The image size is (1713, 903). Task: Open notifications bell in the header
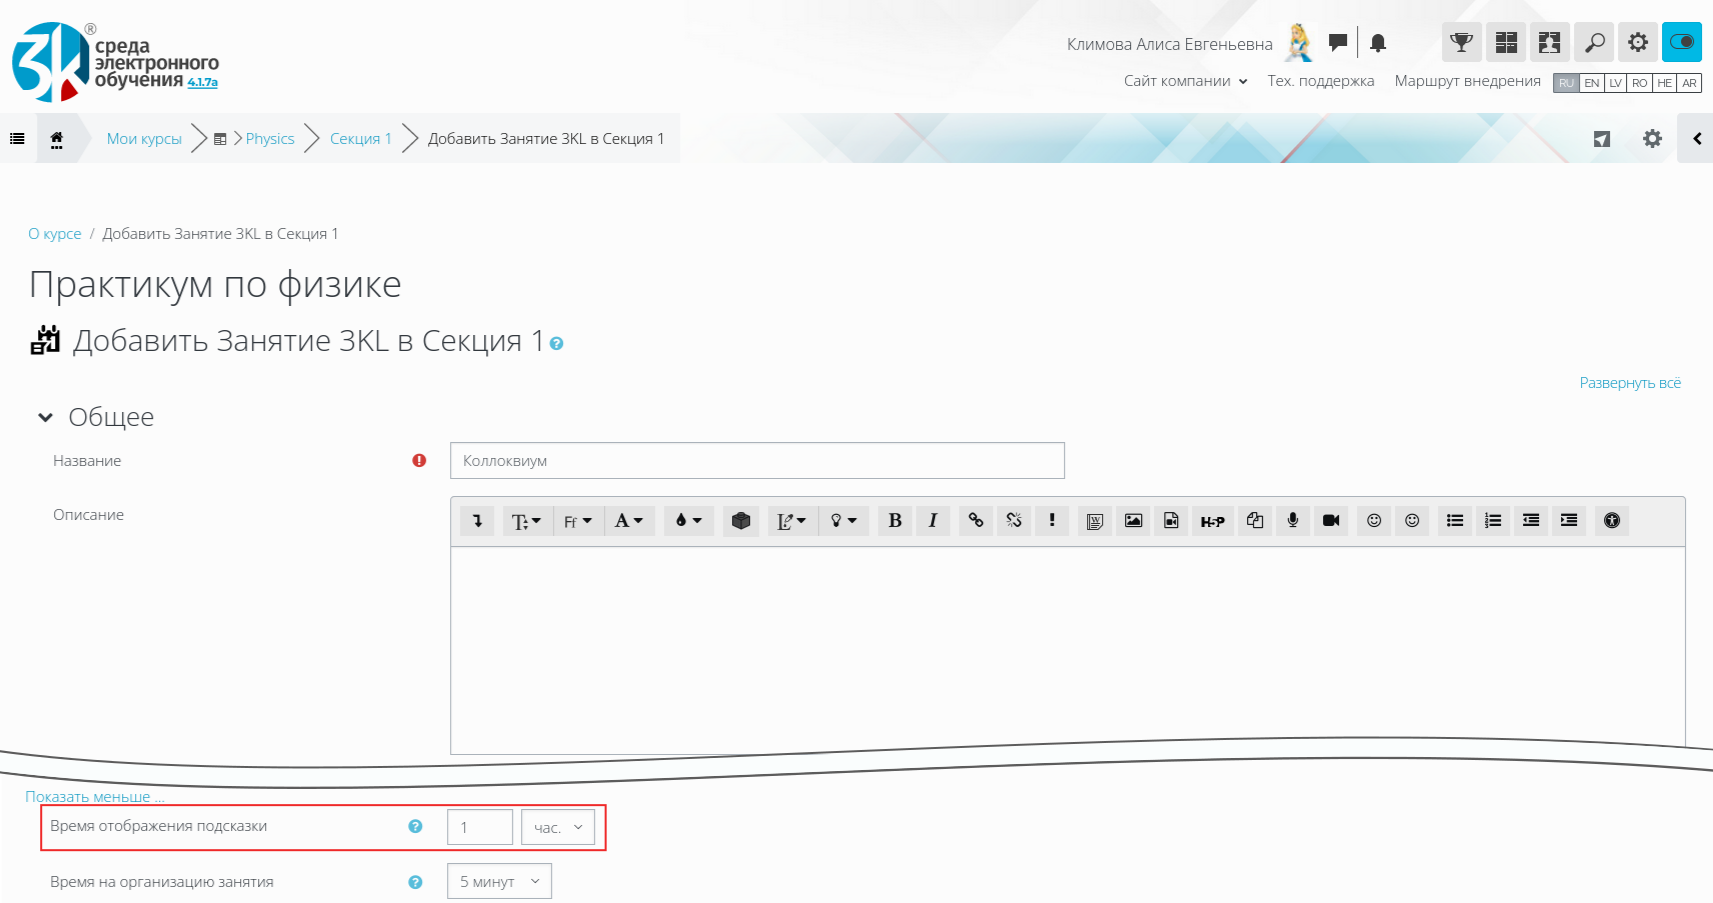tap(1378, 43)
